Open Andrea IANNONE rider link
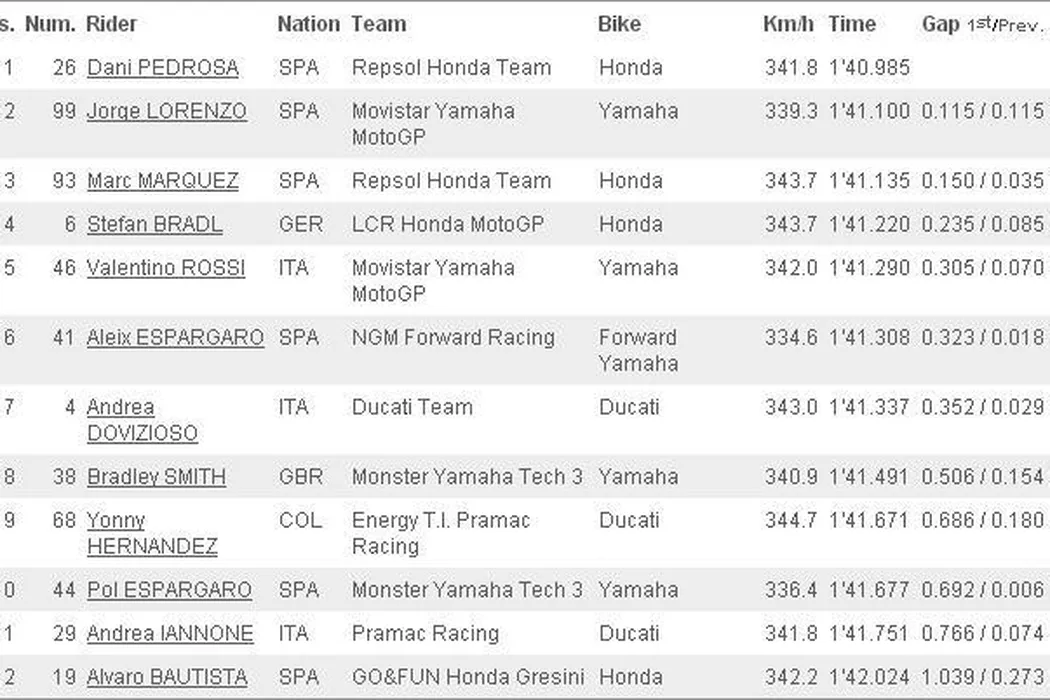Screen dimensions: 1050x700 [x=169, y=634]
